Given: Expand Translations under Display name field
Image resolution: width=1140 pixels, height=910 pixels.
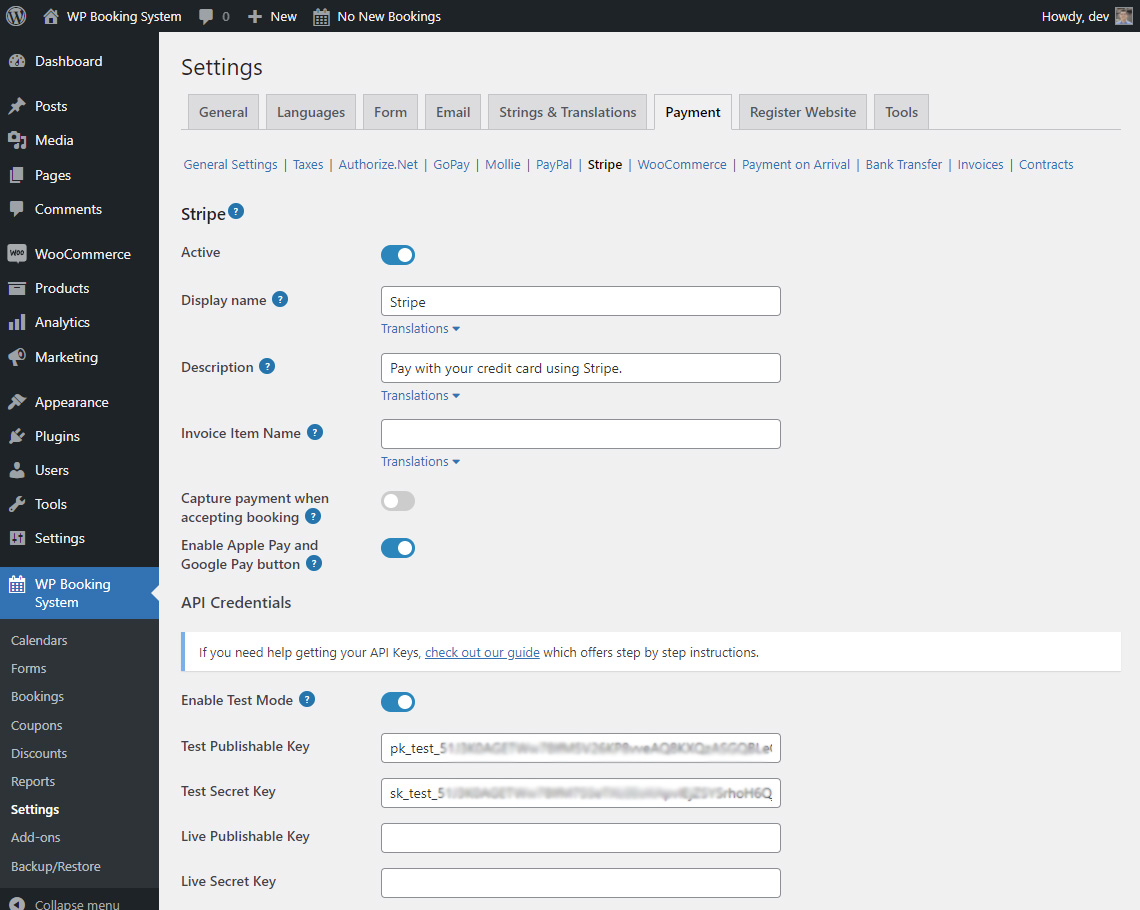Looking at the screenshot, I should [x=420, y=329].
